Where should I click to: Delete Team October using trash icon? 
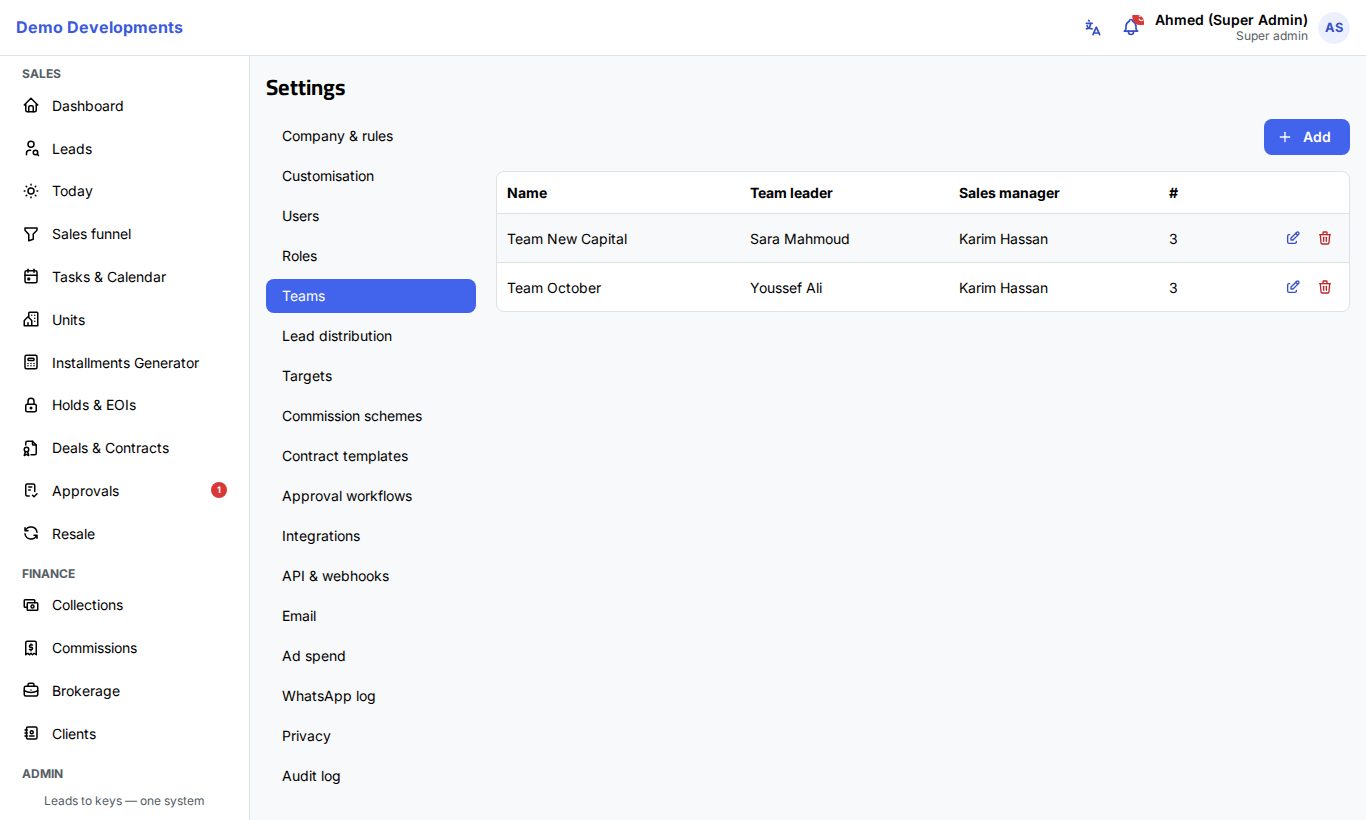pos(1325,287)
